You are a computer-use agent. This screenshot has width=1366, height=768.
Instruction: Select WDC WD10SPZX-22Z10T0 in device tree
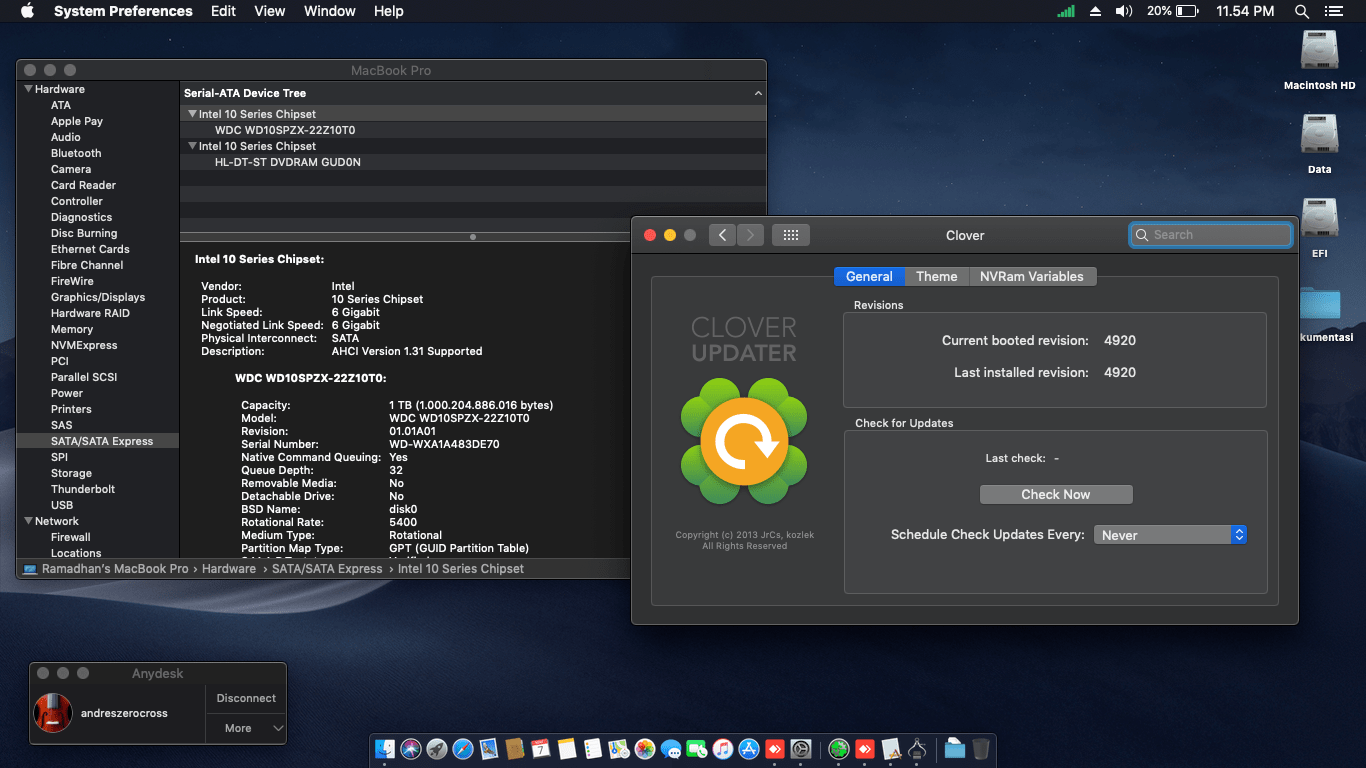(x=285, y=130)
